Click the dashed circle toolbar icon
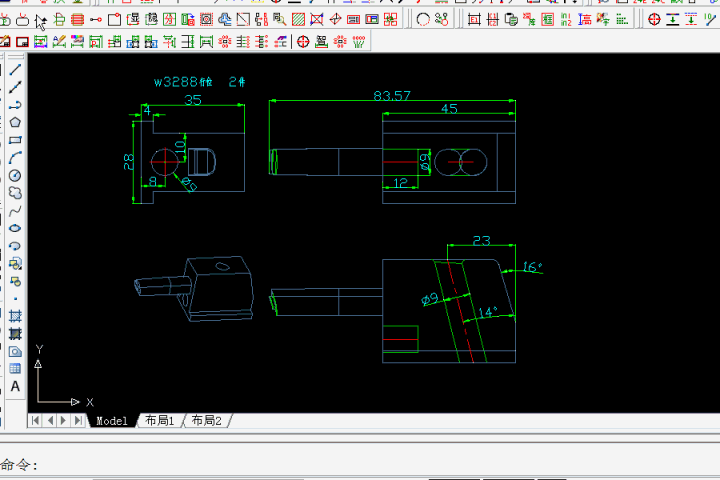This screenshot has width=720, height=480. click(x=423, y=19)
